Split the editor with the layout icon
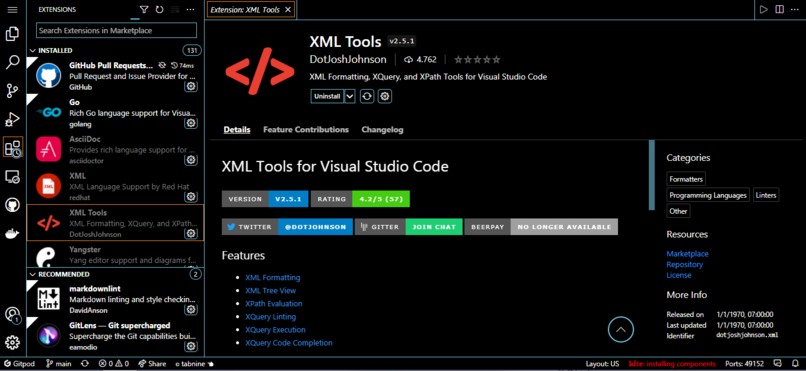806x371 pixels. 780,9
